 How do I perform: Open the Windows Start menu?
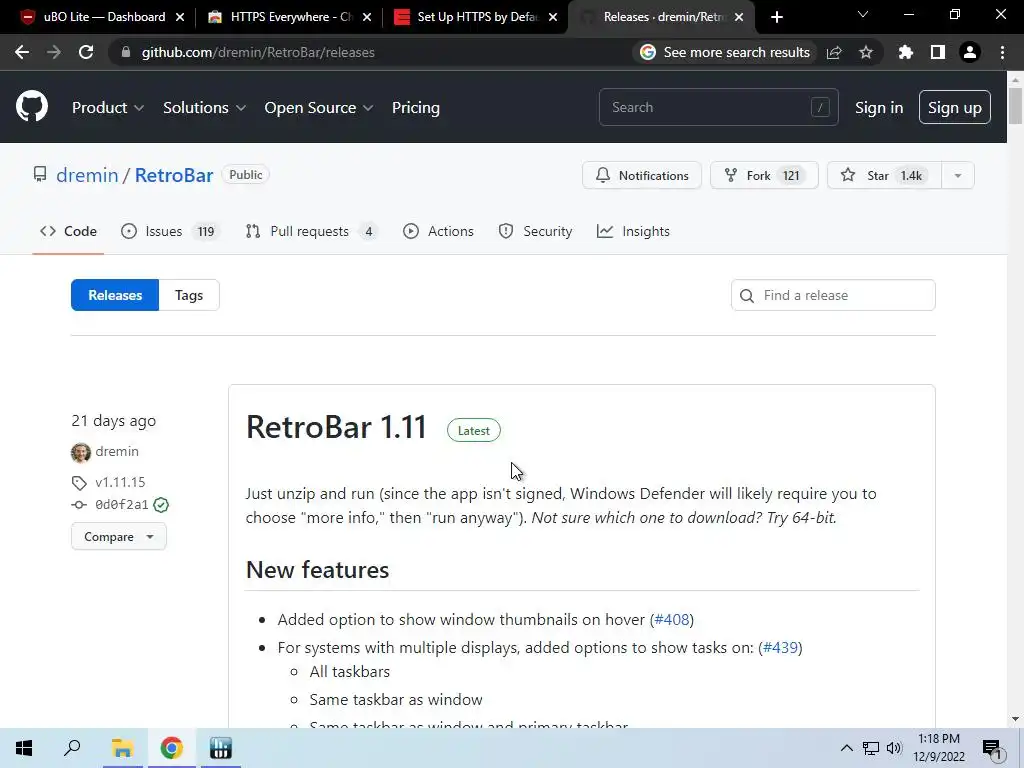tap(24, 748)
